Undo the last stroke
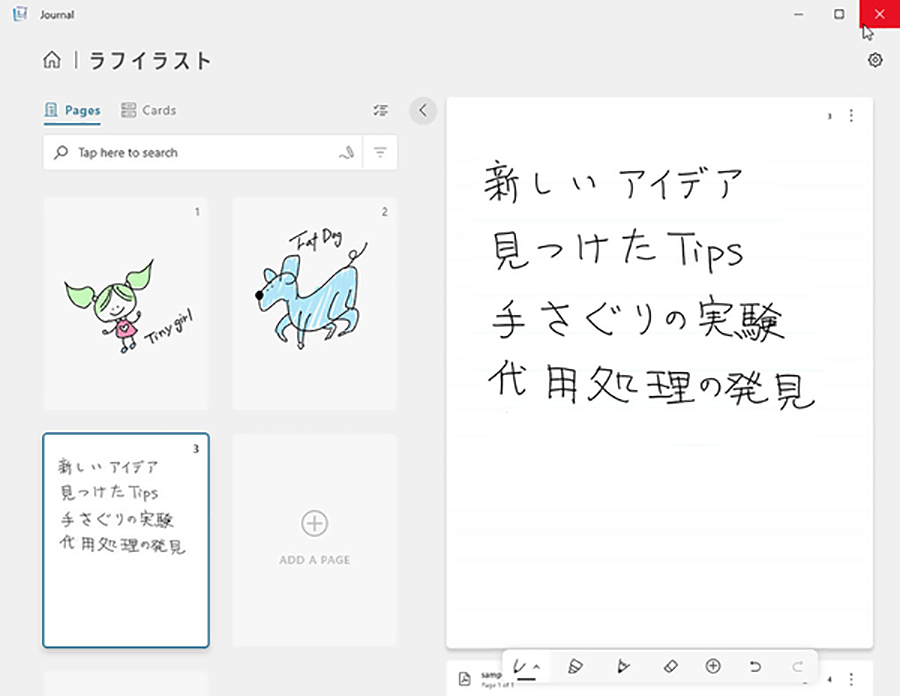900x696 pixels. [x=755, y=666]
